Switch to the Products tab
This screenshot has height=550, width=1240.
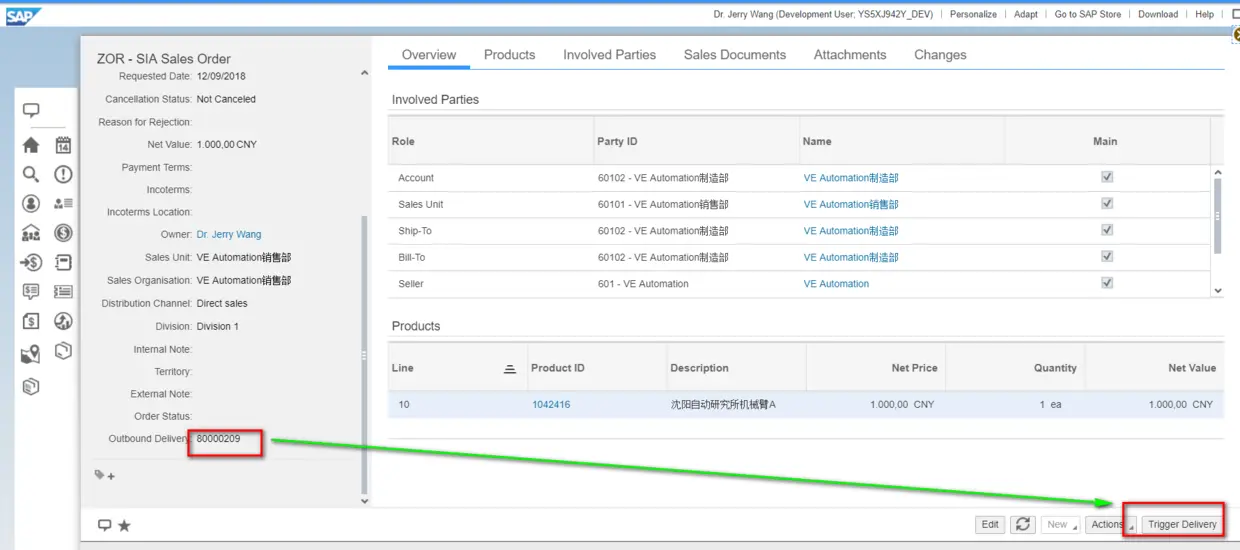pos(509,55)
